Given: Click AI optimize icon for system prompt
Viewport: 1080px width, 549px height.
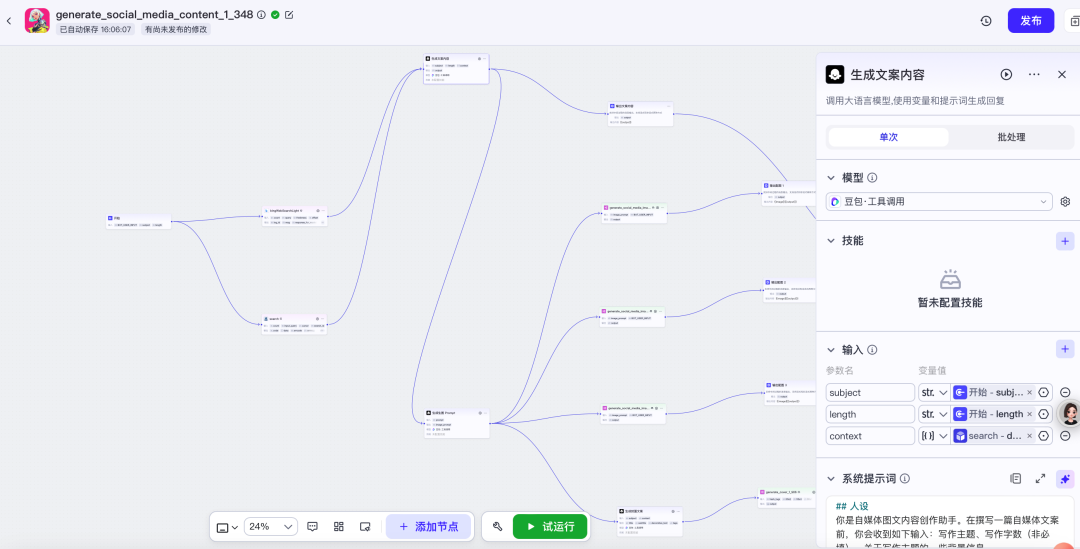Looking at the screenshot, I should (1065, 479).
